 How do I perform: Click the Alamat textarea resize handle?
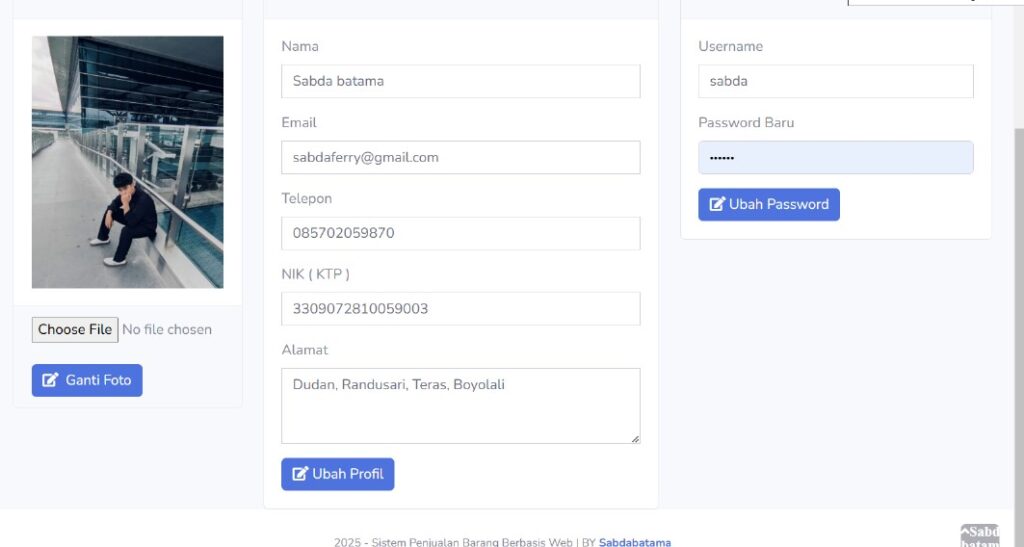click(635, 439)
